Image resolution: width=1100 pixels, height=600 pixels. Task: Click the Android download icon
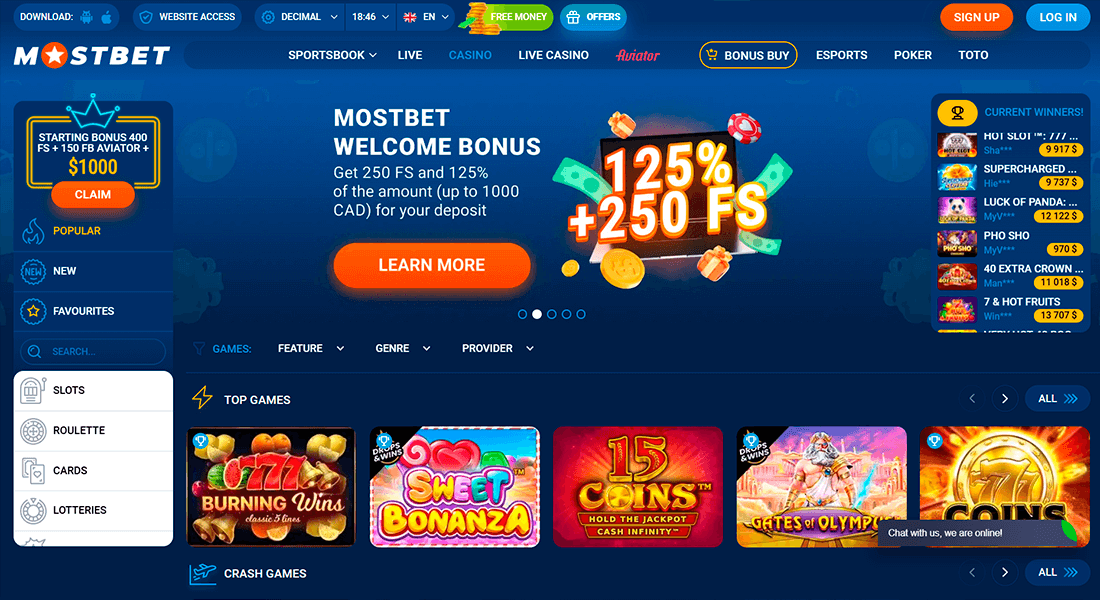point(86,17)
